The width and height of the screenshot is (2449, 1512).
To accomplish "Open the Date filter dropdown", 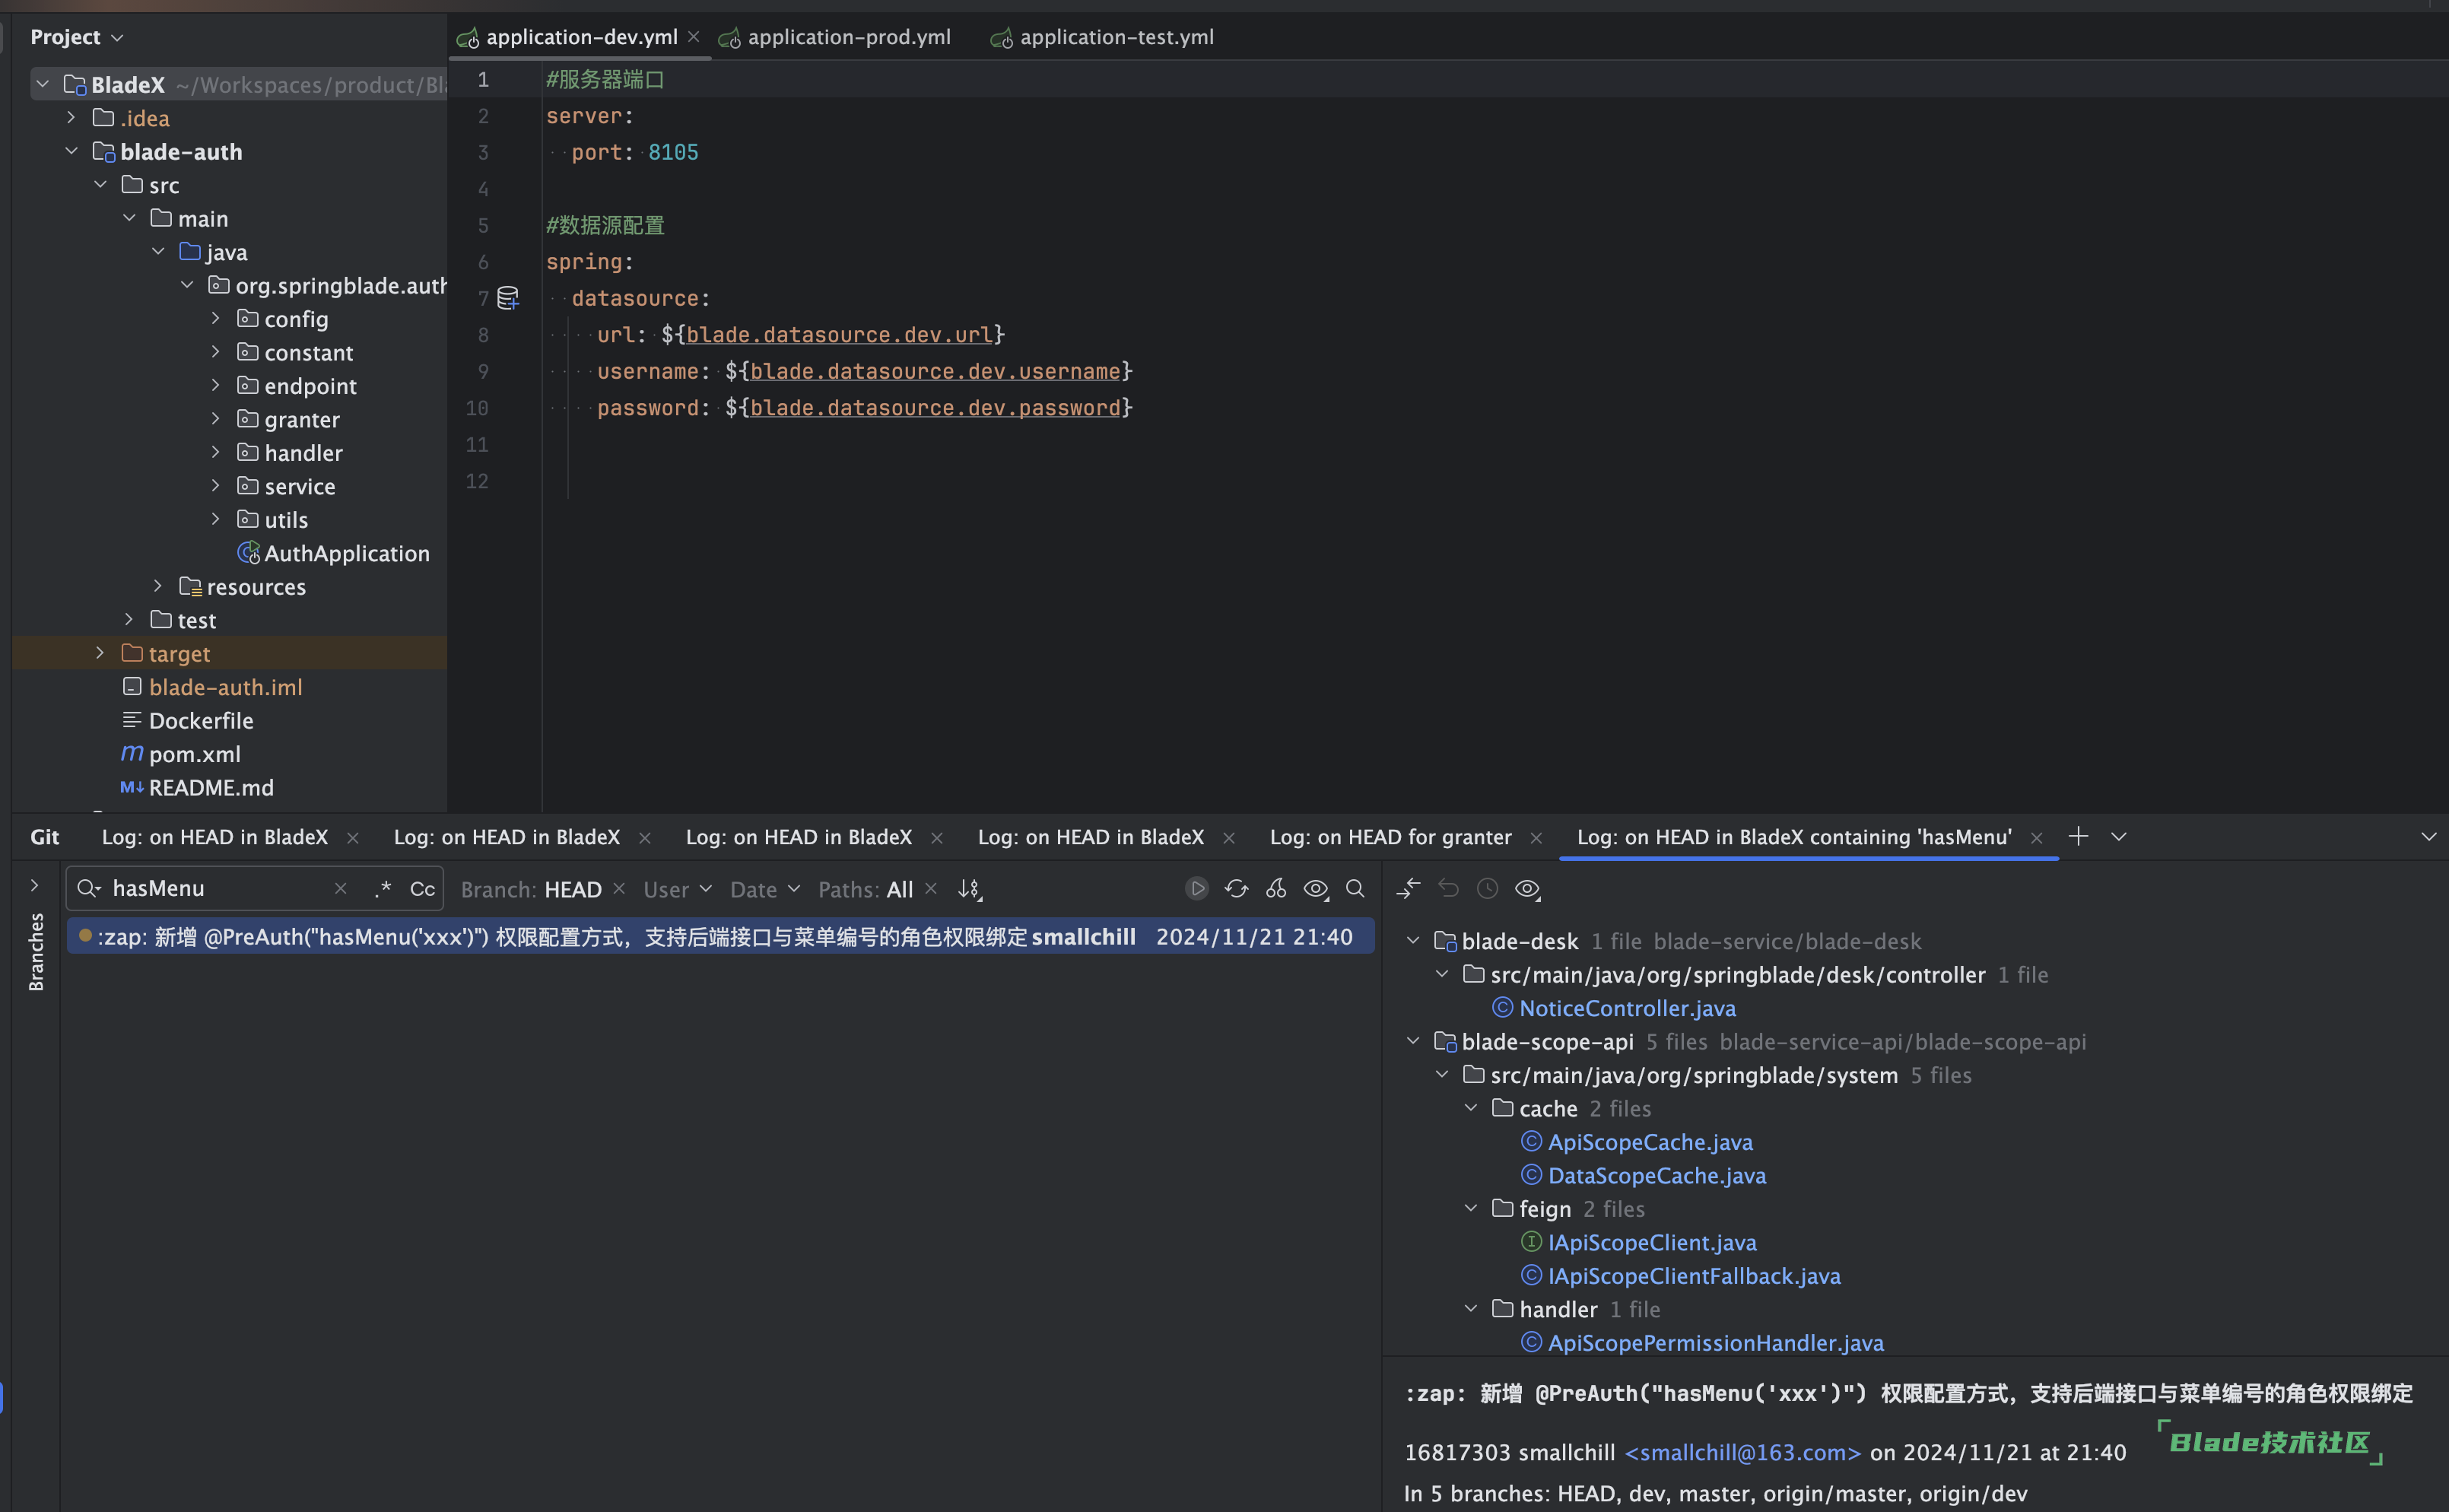I will pos(765,889).
